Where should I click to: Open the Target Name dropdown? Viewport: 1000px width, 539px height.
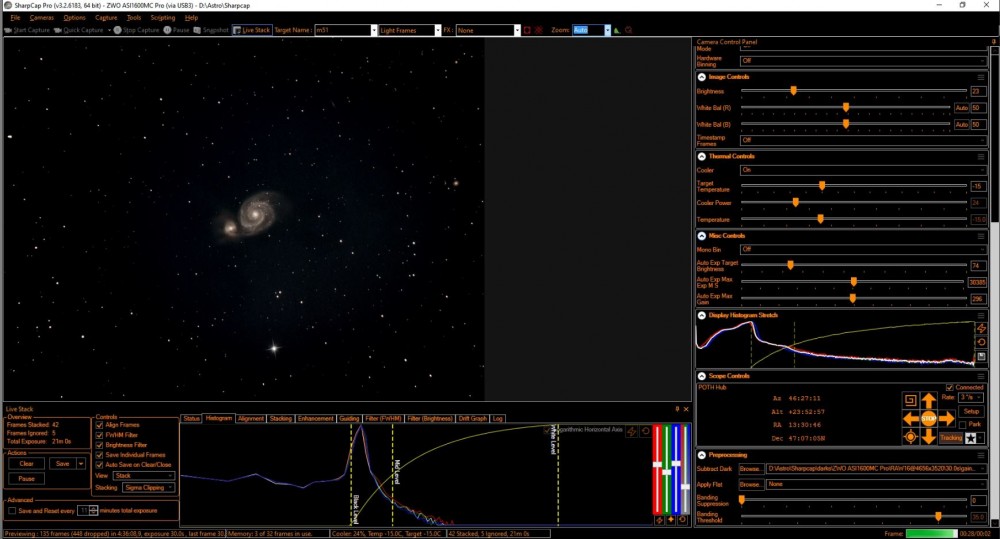coord(374,30)
